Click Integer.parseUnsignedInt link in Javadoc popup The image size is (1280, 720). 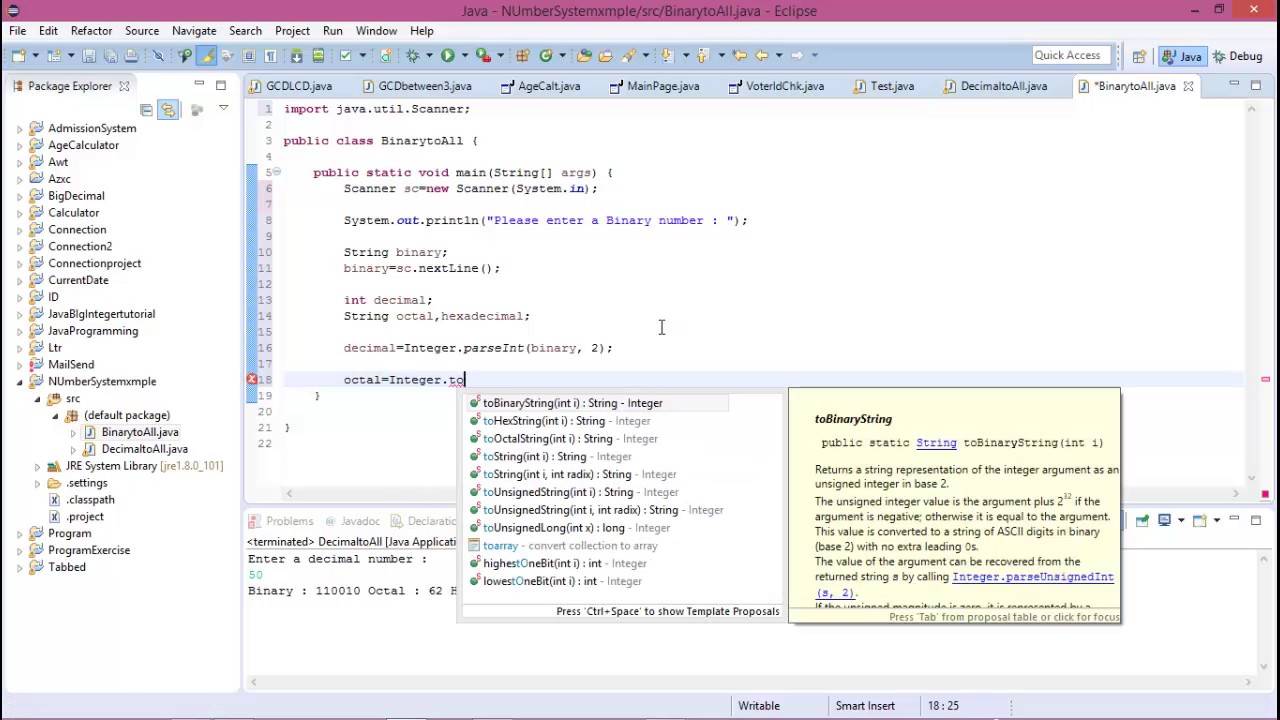click(x=1032, y=577)
